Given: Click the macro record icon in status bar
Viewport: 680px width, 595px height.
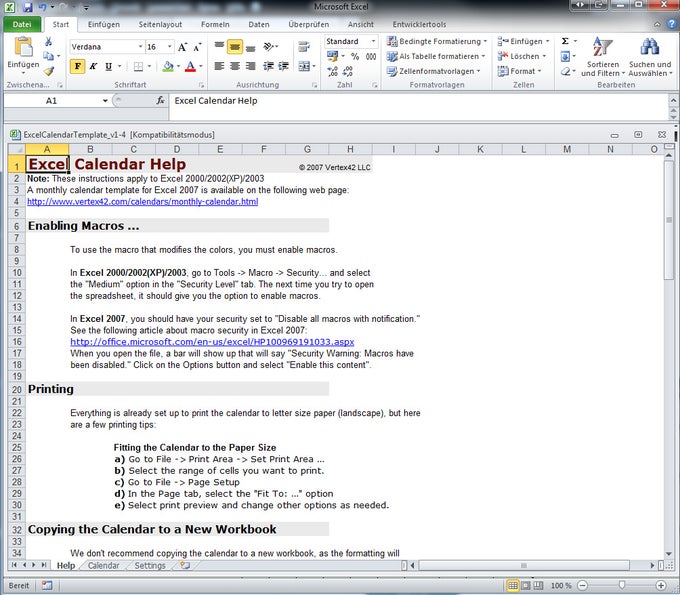Looking at the screenshot, I should click(47, 585).
